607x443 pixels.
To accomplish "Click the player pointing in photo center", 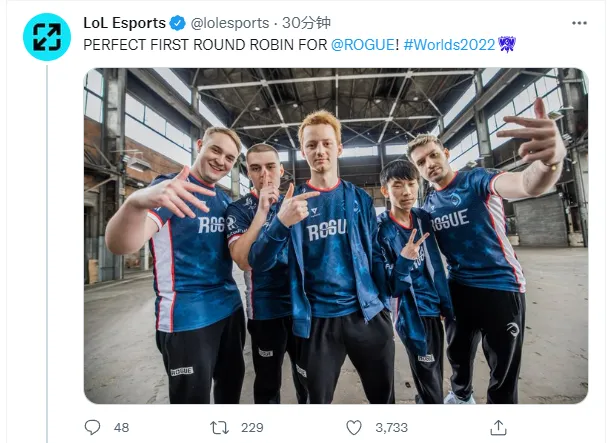I will pos(325,256).
